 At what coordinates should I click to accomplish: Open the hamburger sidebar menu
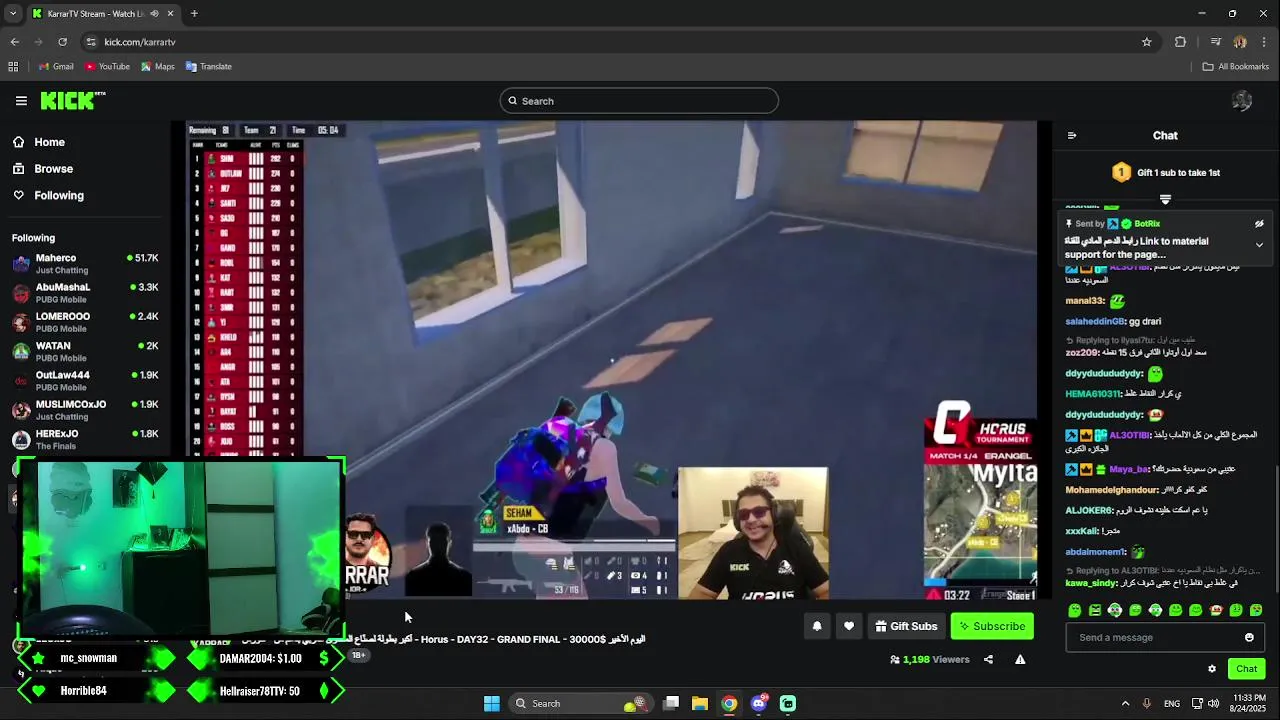[x=21, y=101]
